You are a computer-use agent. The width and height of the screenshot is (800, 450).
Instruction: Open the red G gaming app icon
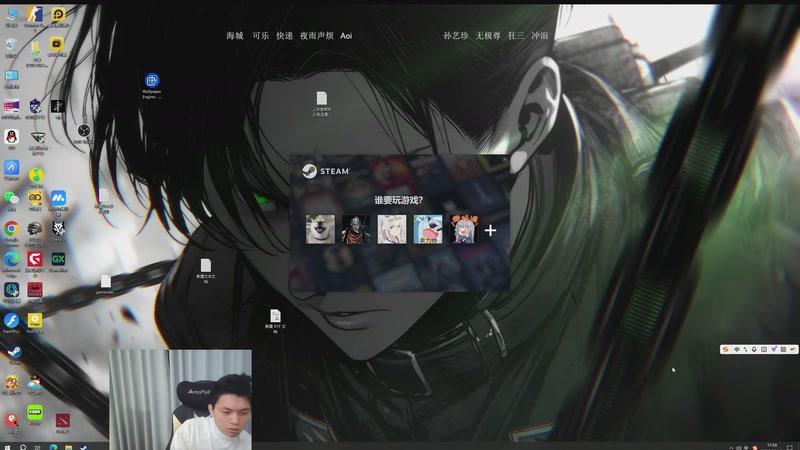(x=35, y=263)
